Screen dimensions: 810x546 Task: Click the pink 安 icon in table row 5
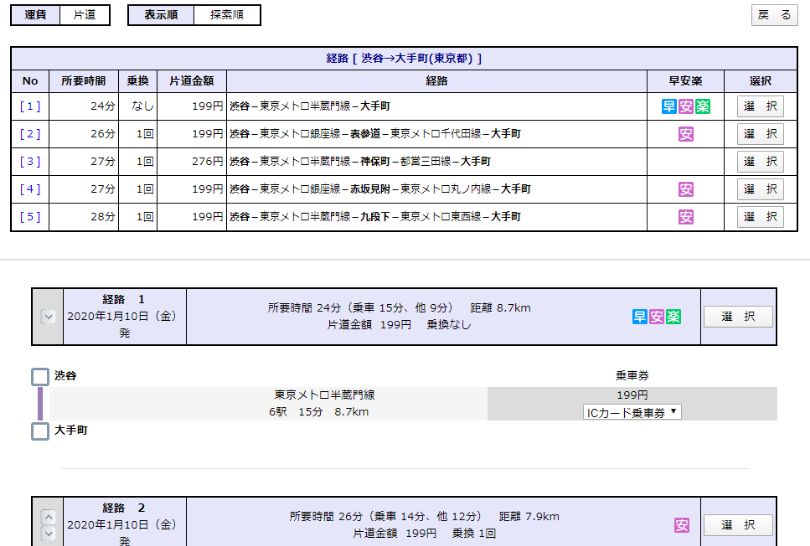coord(686,217)
